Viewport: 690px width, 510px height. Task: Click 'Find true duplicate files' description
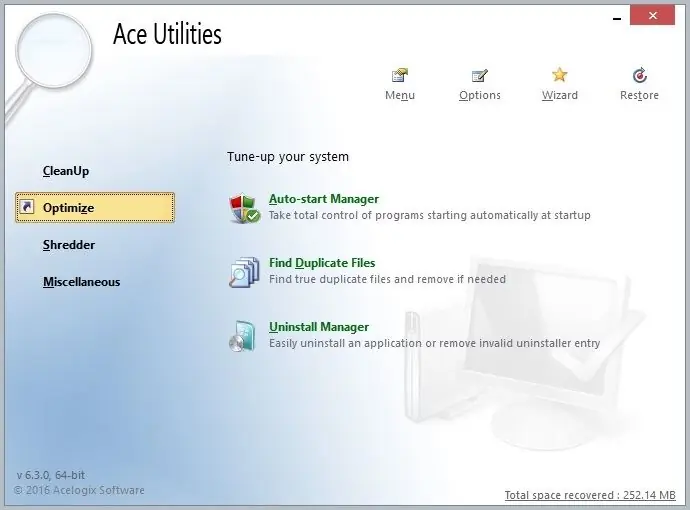(387, 279)
